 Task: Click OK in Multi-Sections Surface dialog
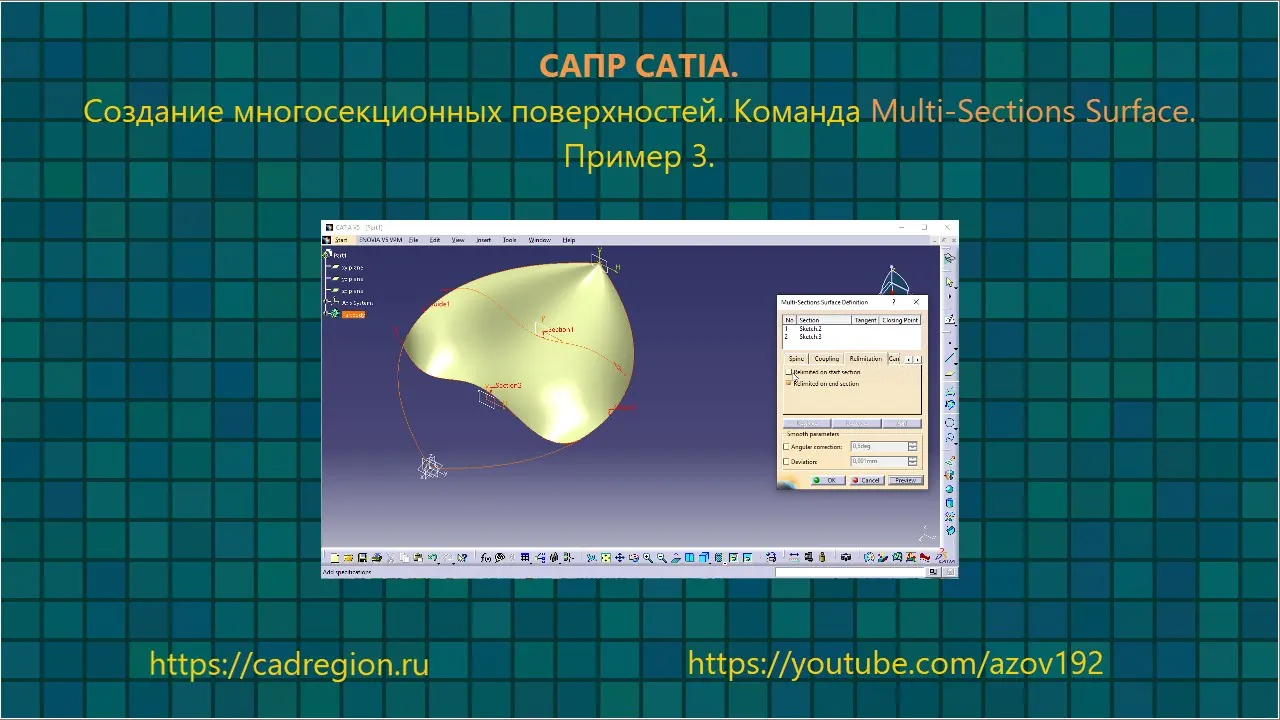point(828,480)
